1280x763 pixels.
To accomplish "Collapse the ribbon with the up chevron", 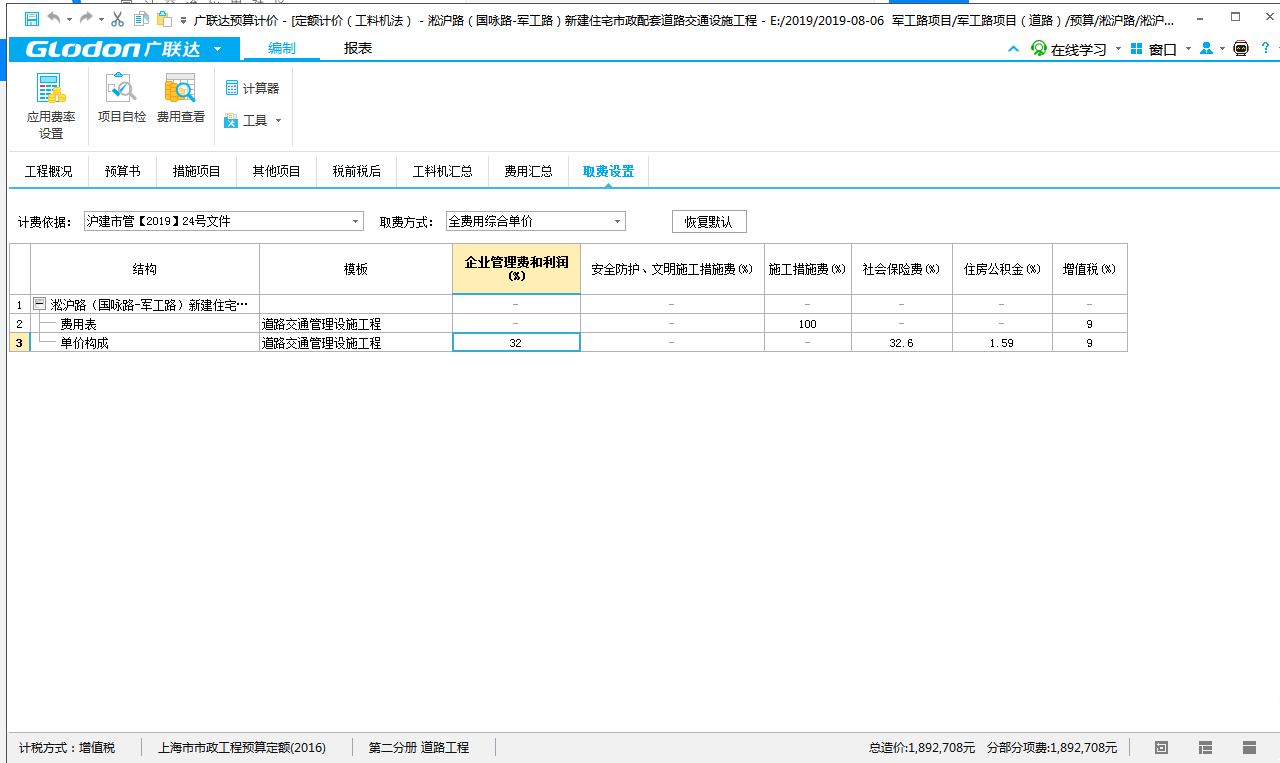I will click(x=1014, y=49).
